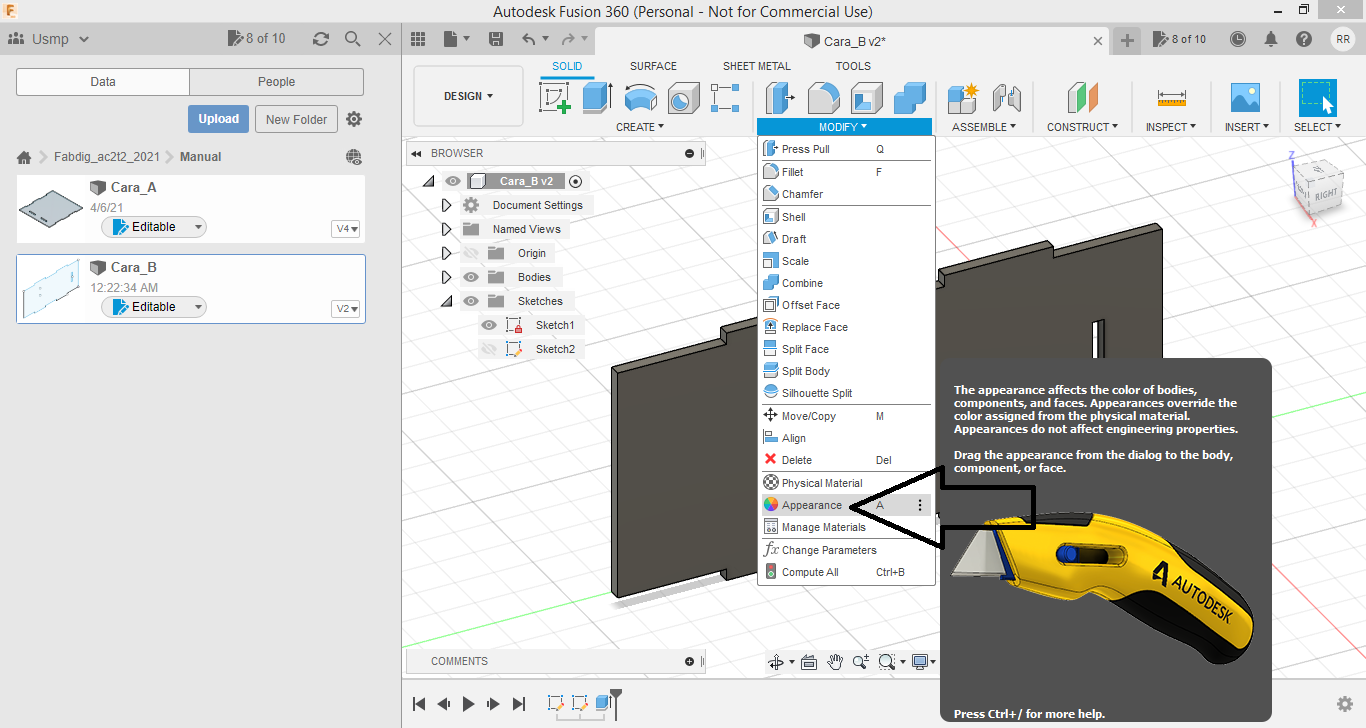Click the New Folder button
1366x728 pixels.
(x=297, y=119)
